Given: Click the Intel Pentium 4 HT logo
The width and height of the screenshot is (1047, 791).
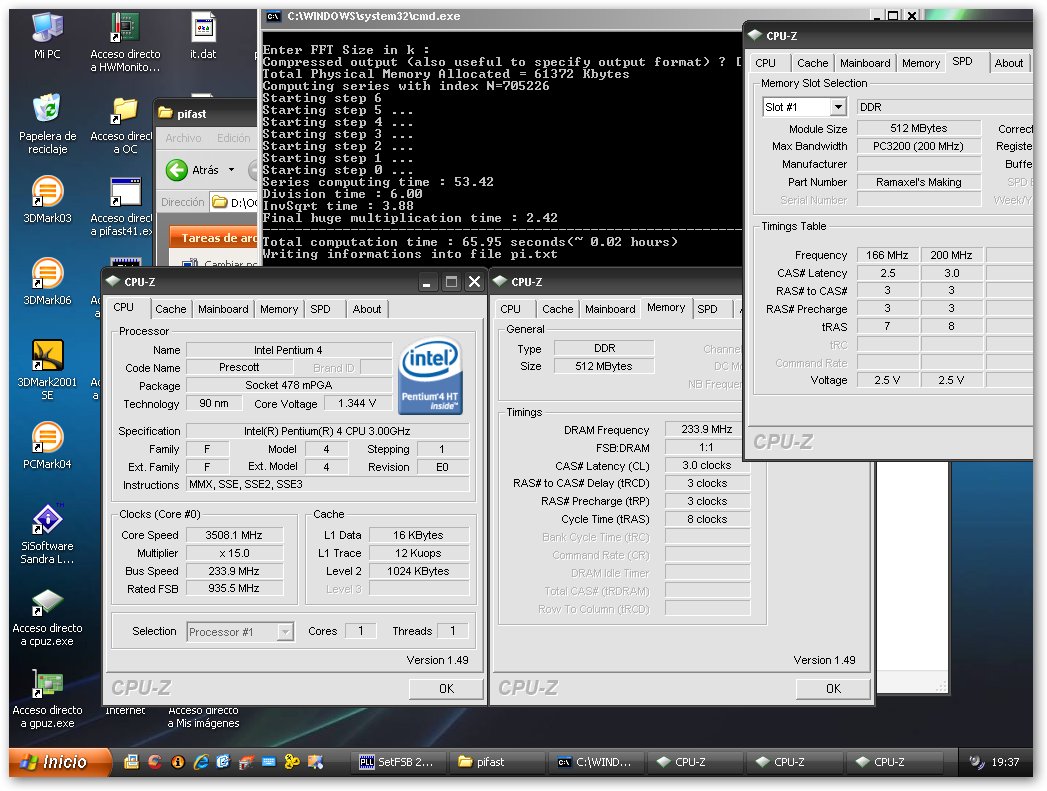Looking at the screenshot, I should [431, 376].
